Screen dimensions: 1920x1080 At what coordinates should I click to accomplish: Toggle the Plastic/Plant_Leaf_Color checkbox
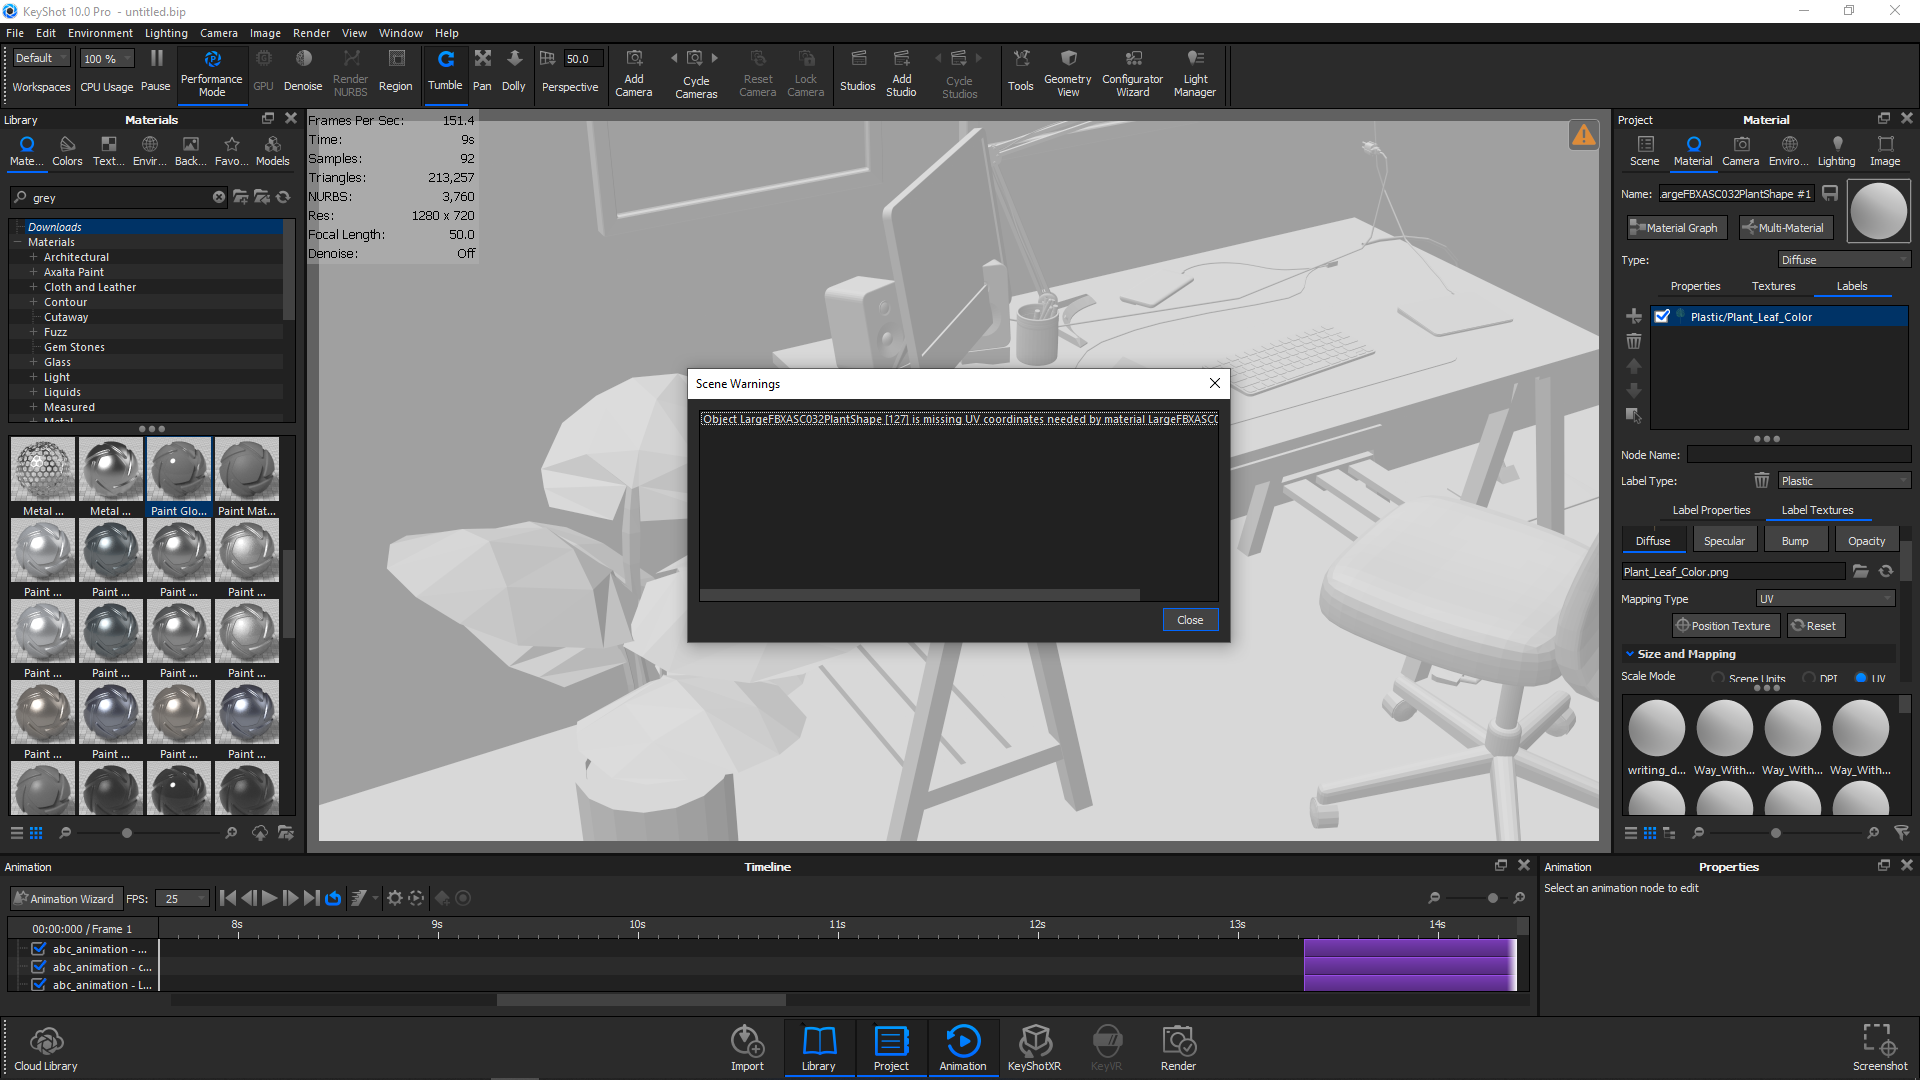[x=1663, y=316]
